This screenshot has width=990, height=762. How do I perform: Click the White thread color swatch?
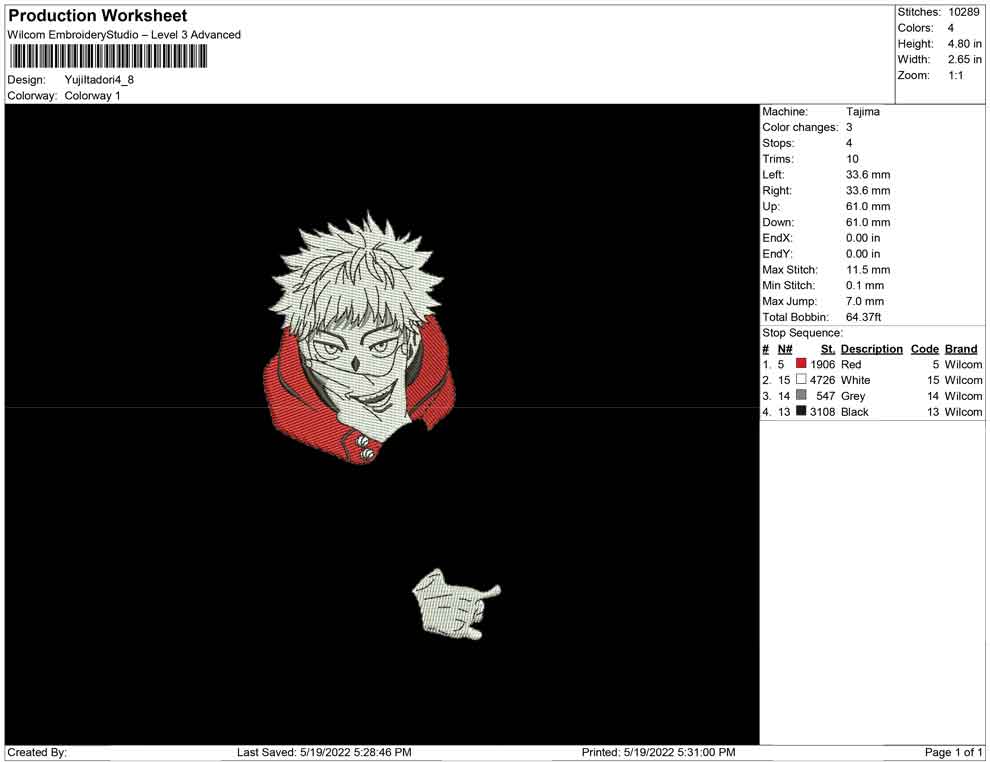(801, 379)
